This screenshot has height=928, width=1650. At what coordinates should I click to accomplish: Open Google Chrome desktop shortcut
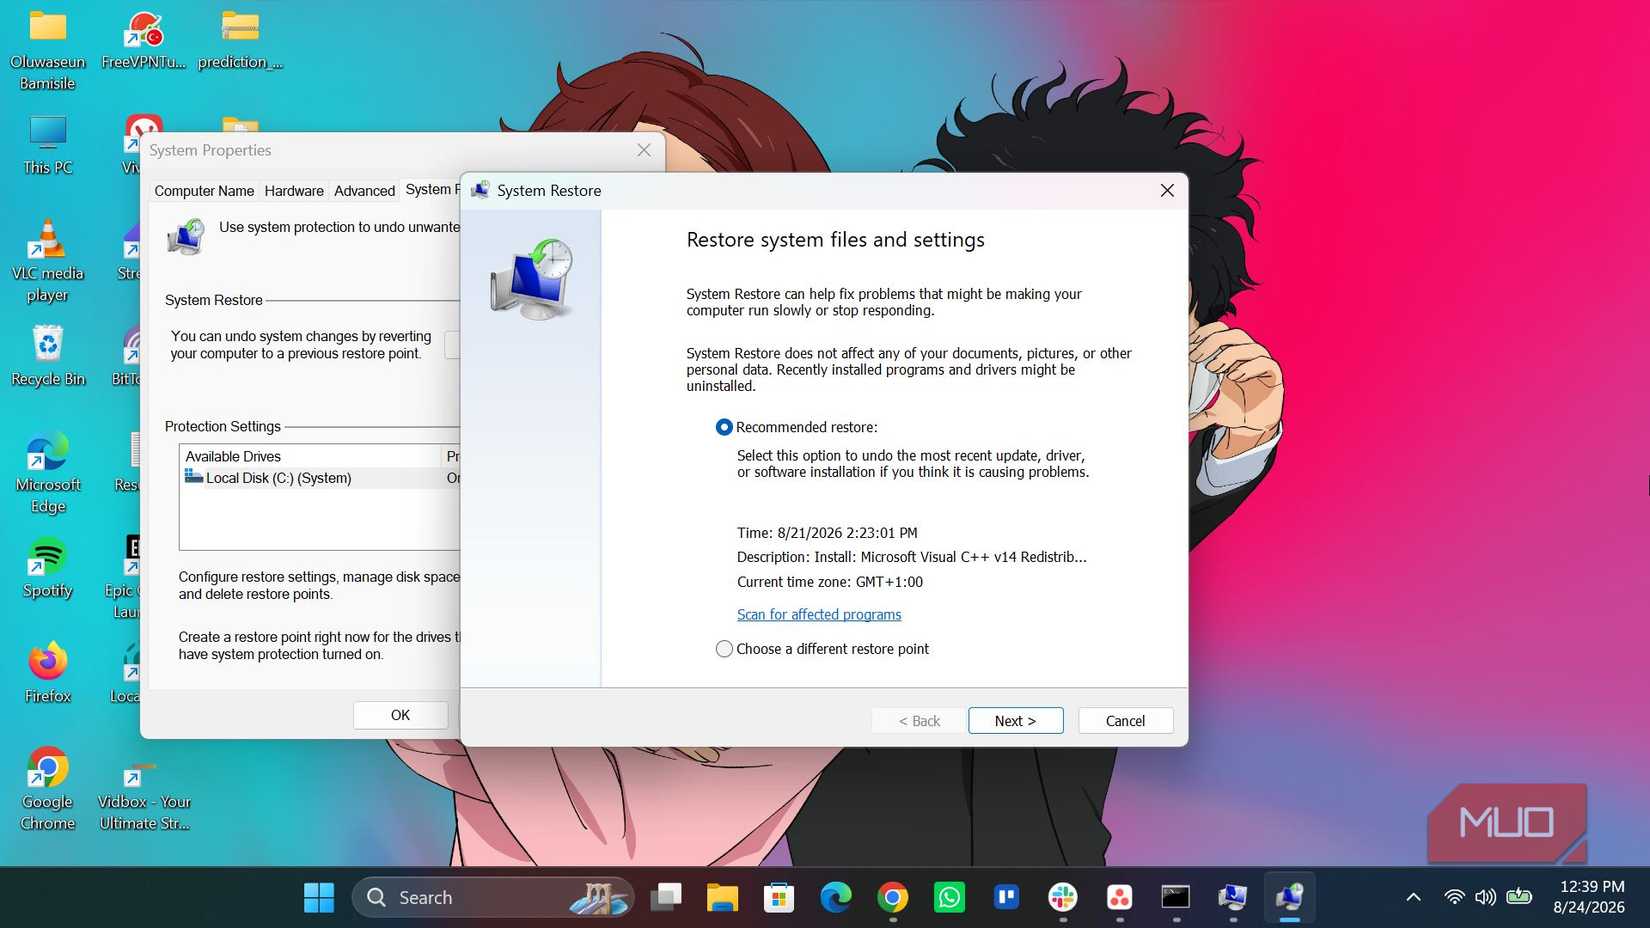[48, 788]
